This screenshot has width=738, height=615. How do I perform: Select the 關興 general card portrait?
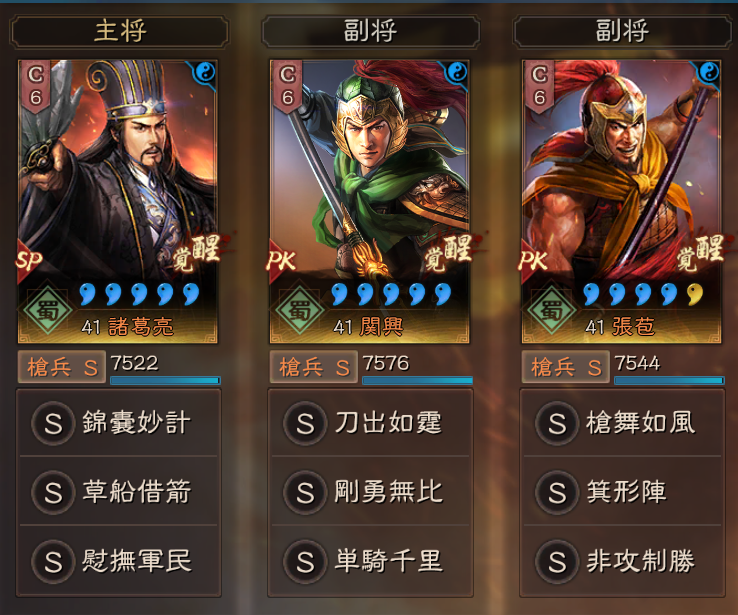[369, 201]
